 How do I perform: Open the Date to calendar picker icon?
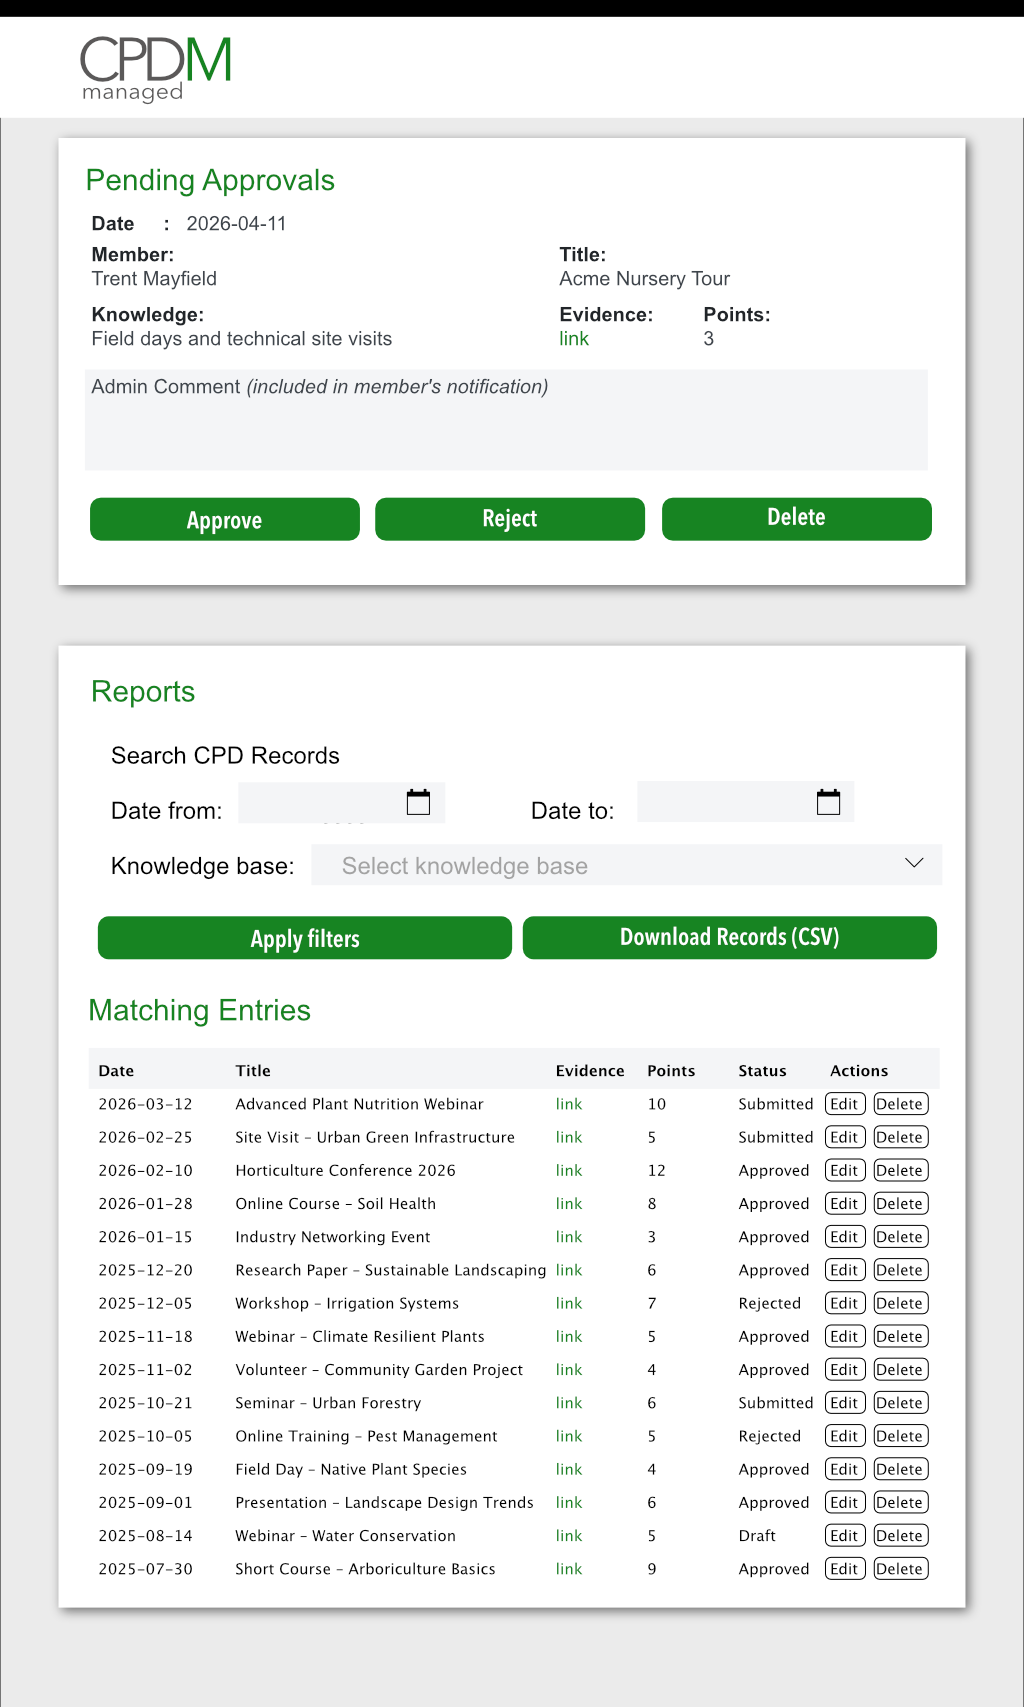[828, 802]
